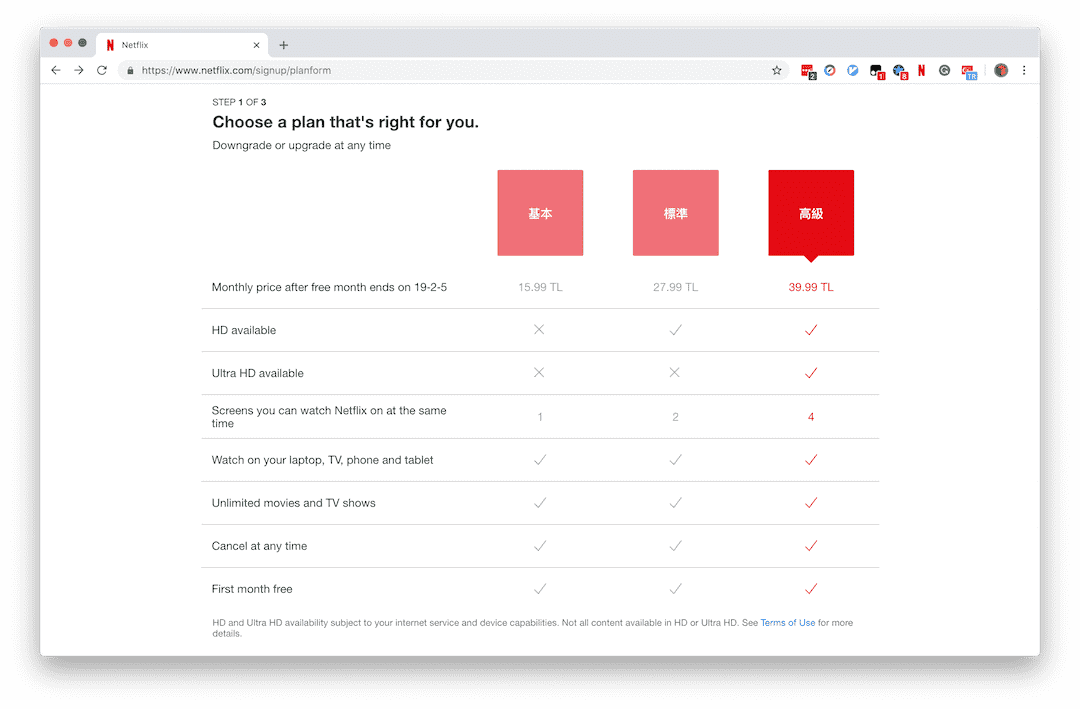
Task: Click the 39.99 TL premium price
Action: click(811, 287)
